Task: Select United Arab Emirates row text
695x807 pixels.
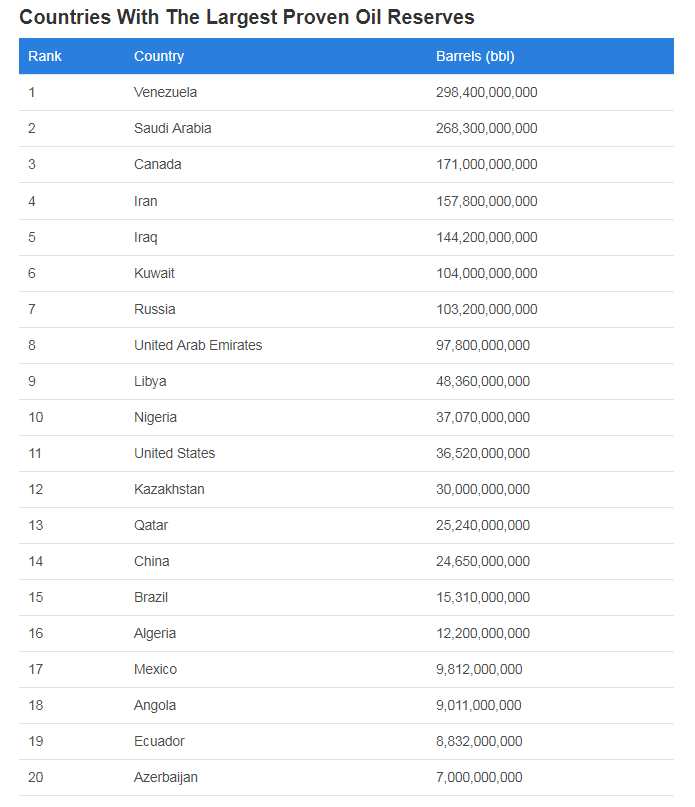Action: tap(198, 345)
